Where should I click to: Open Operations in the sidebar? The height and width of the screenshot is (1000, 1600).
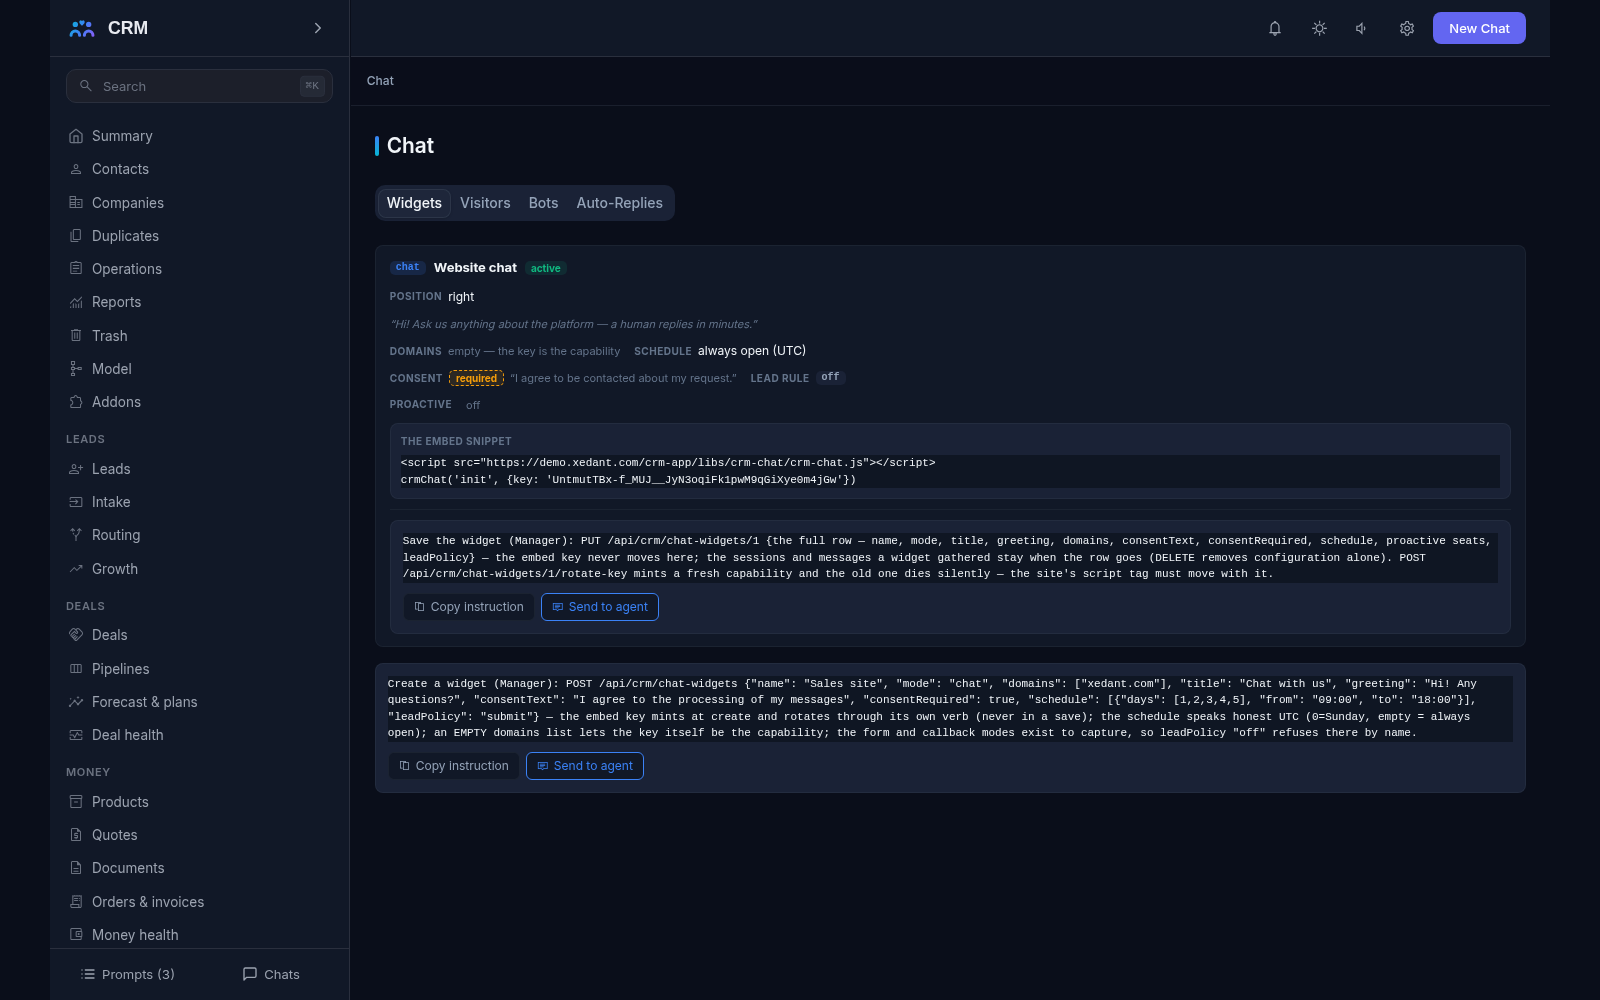pos(199,269)
